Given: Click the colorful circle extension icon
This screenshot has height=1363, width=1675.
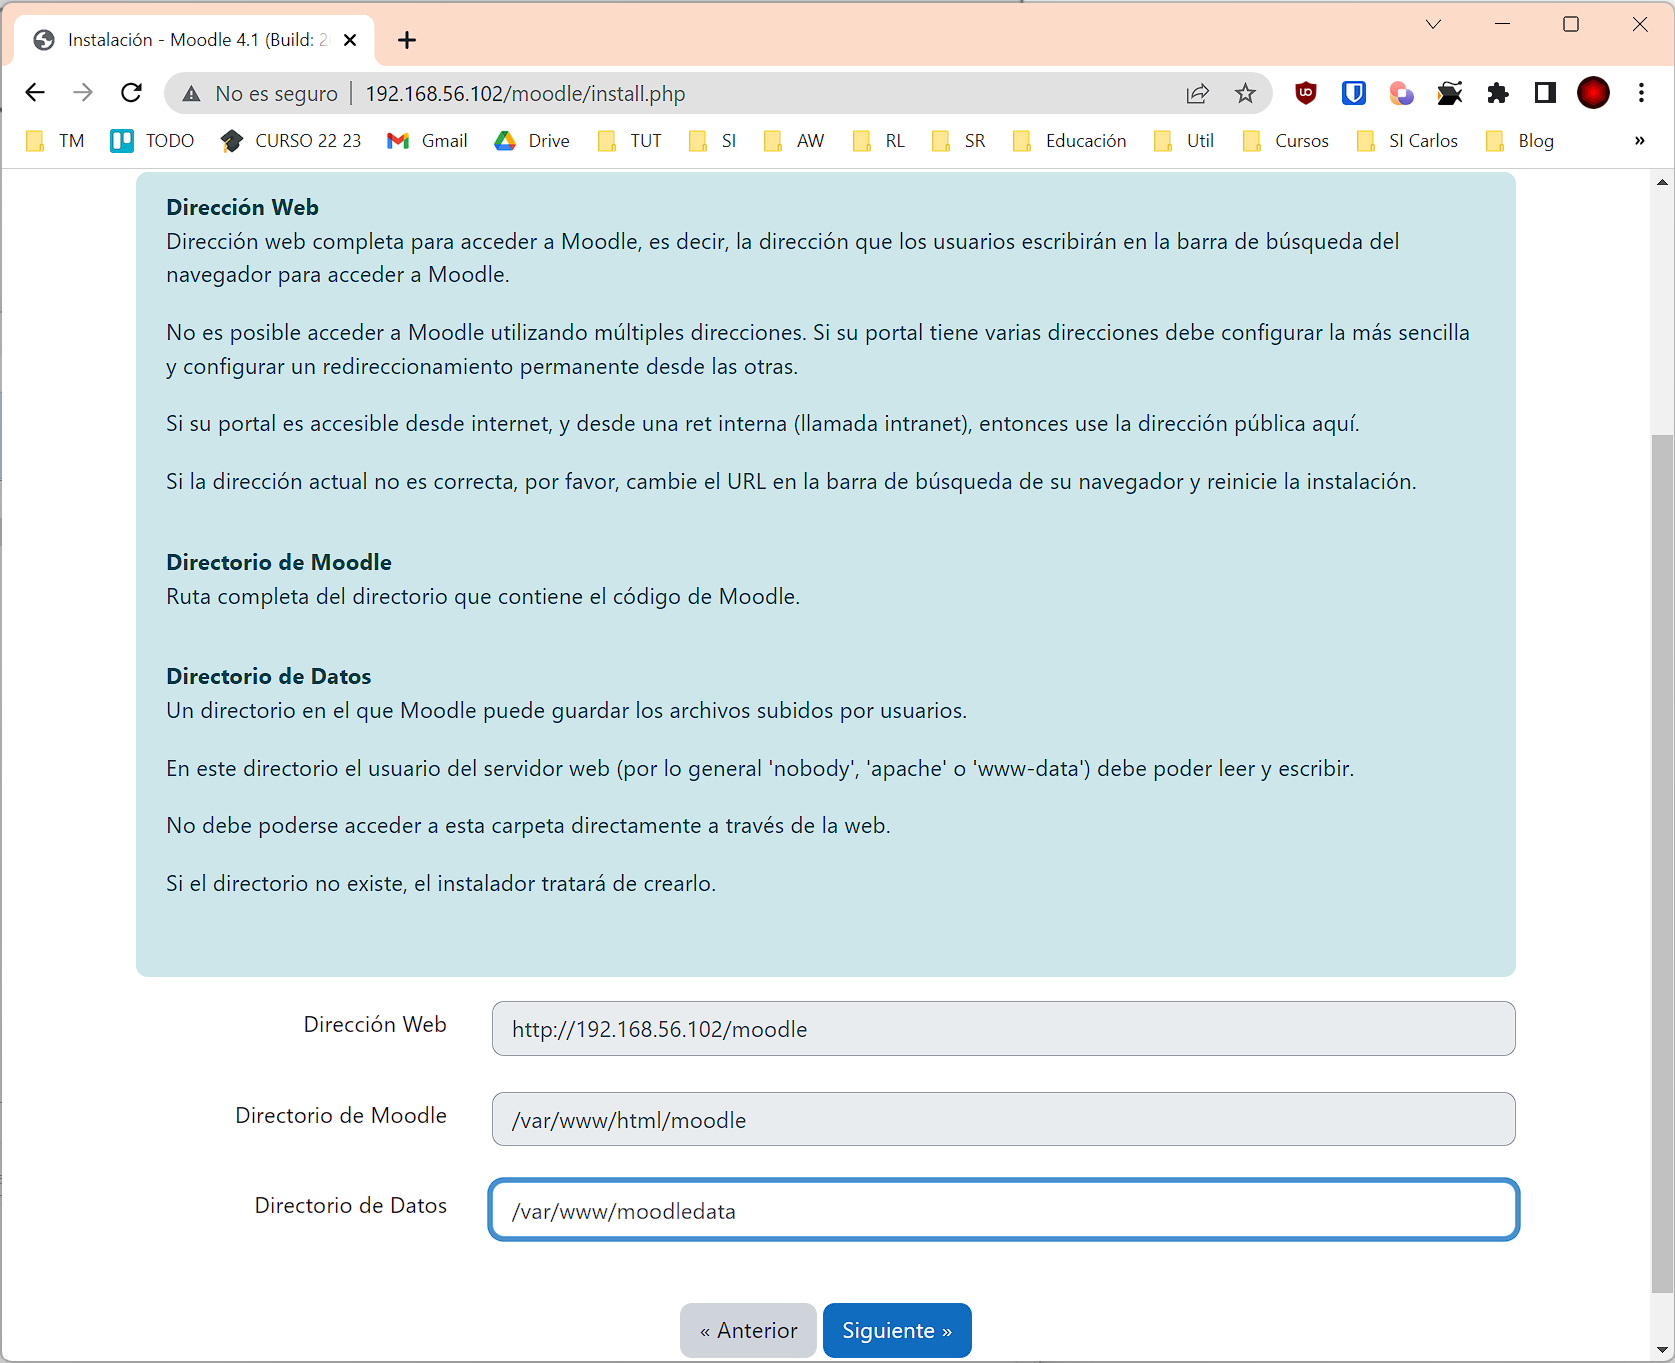Looking at the screenshot, I should coord(1401,93).
